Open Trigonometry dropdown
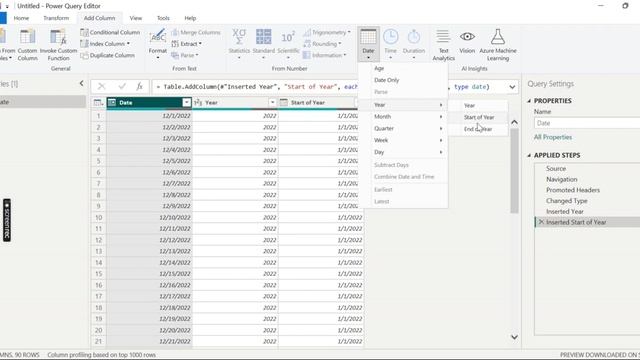Screen dimensions: 640x360 click(x=327, y=32)
